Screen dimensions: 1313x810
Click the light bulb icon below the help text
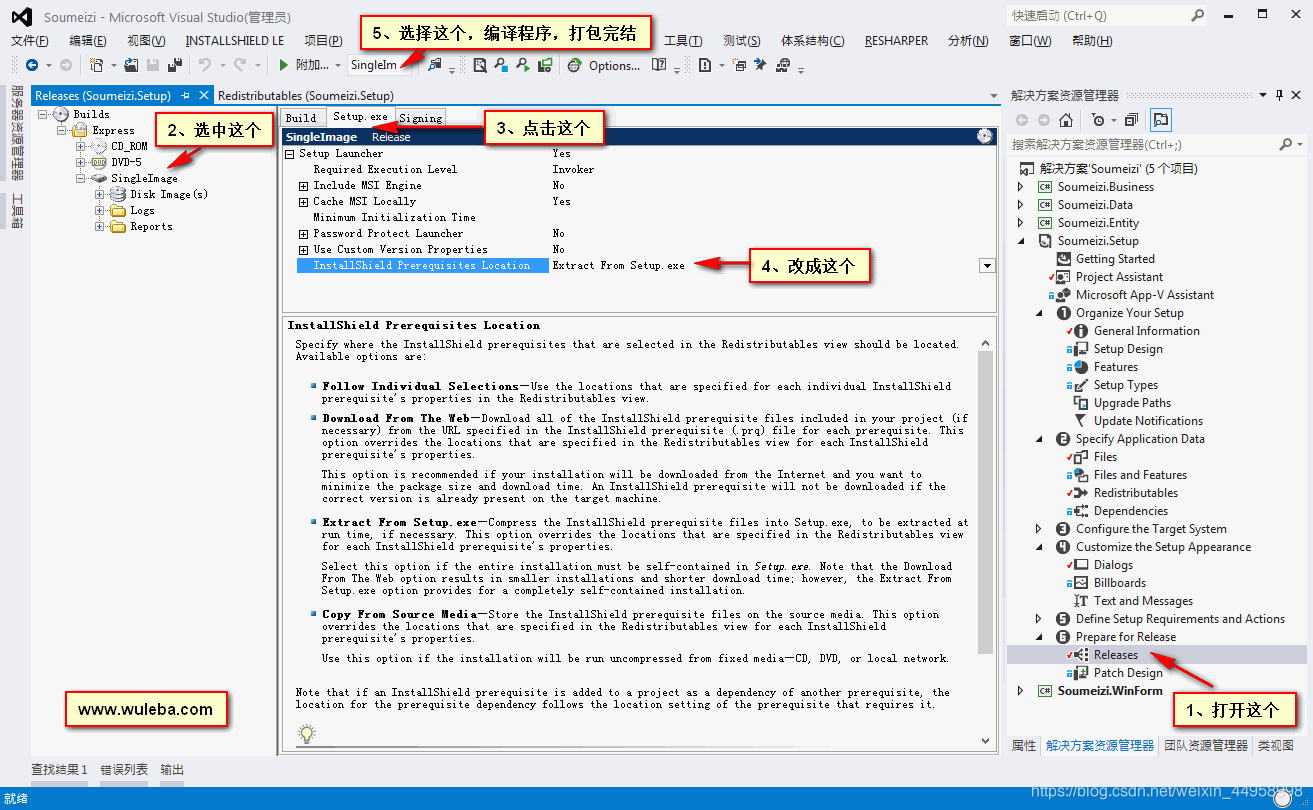307,733
